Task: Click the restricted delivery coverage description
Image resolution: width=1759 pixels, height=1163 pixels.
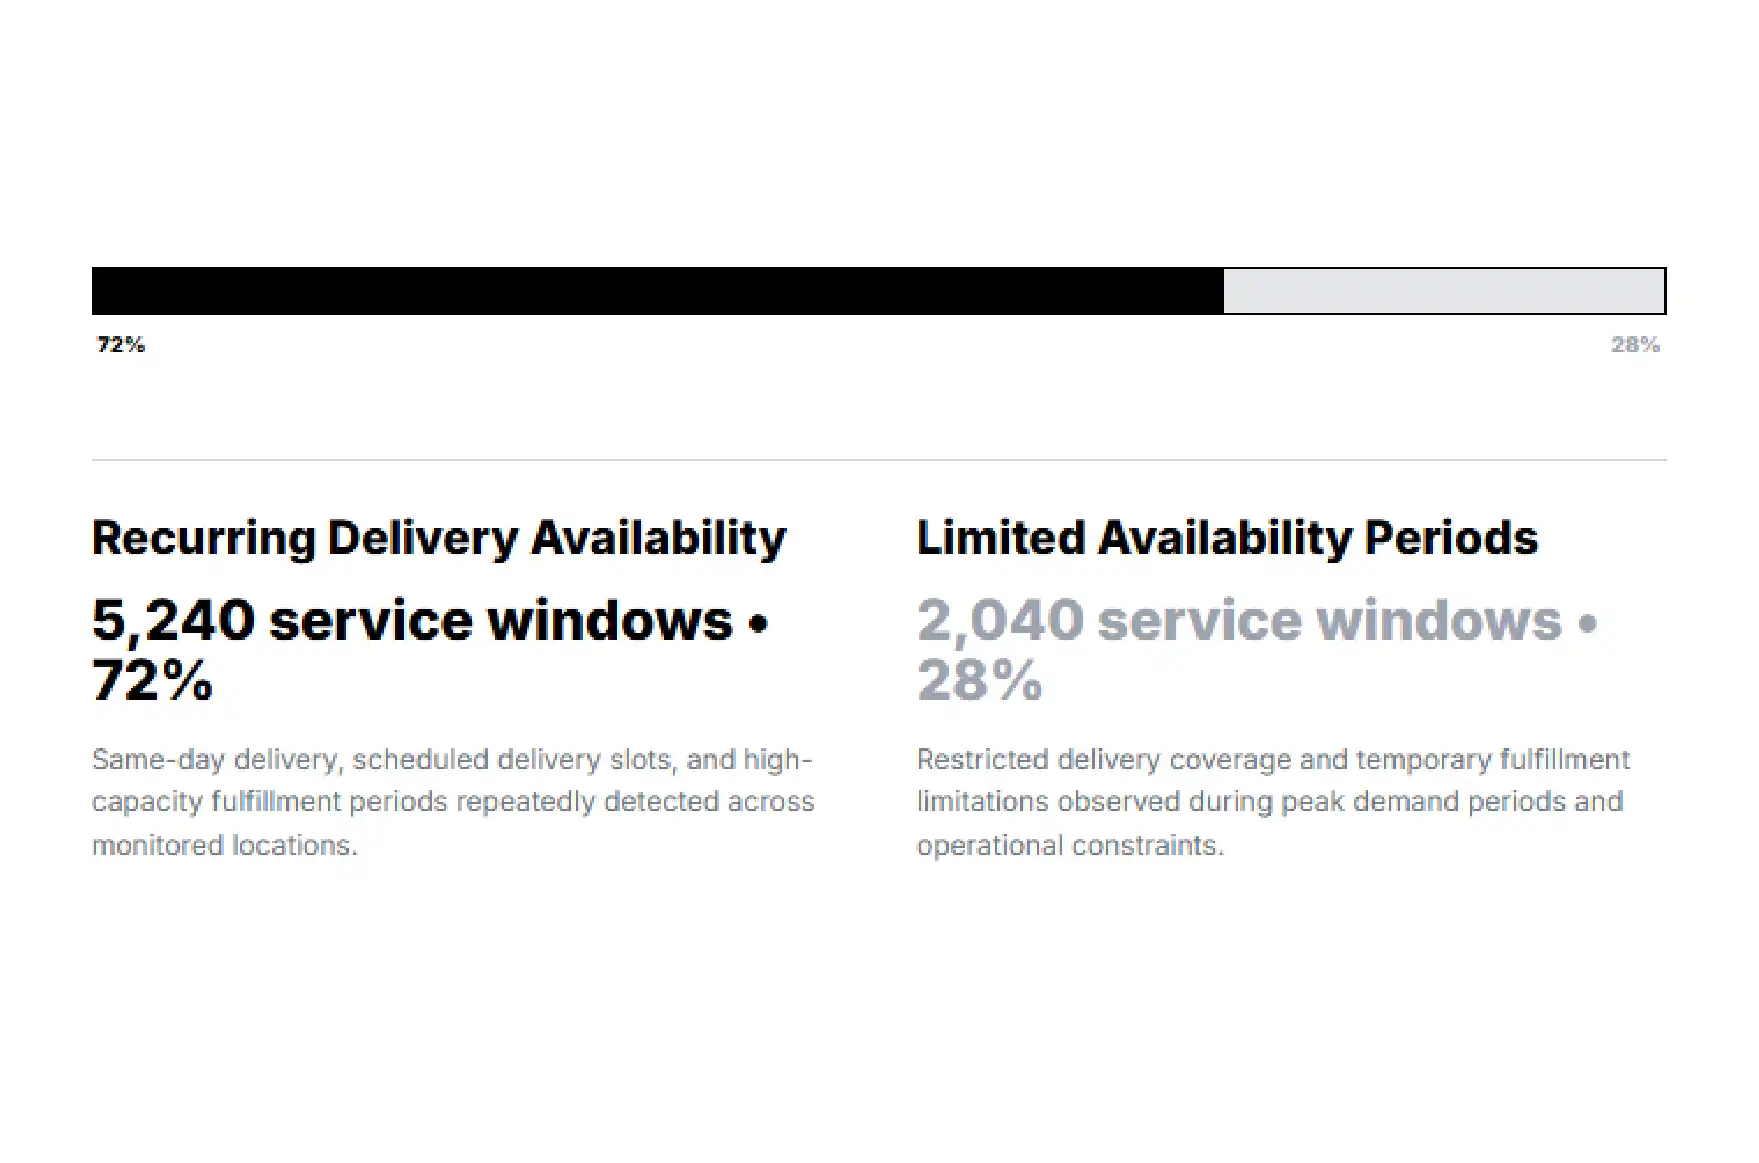Action: point(1273,802)
